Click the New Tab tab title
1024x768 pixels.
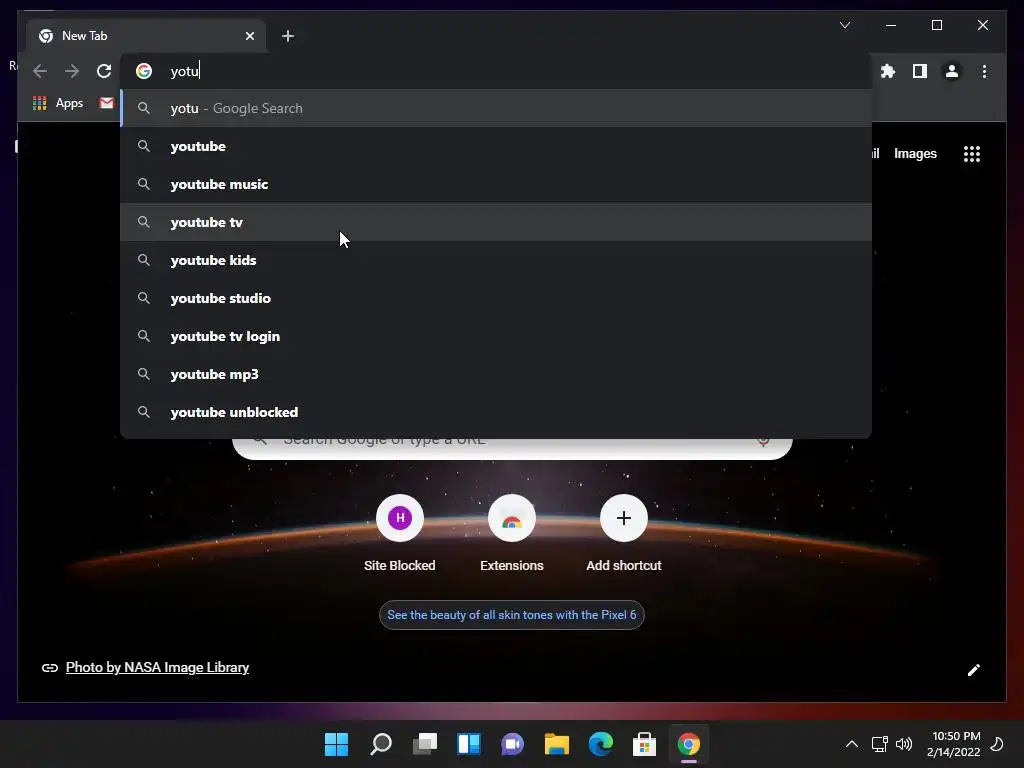tap(84, 36)
